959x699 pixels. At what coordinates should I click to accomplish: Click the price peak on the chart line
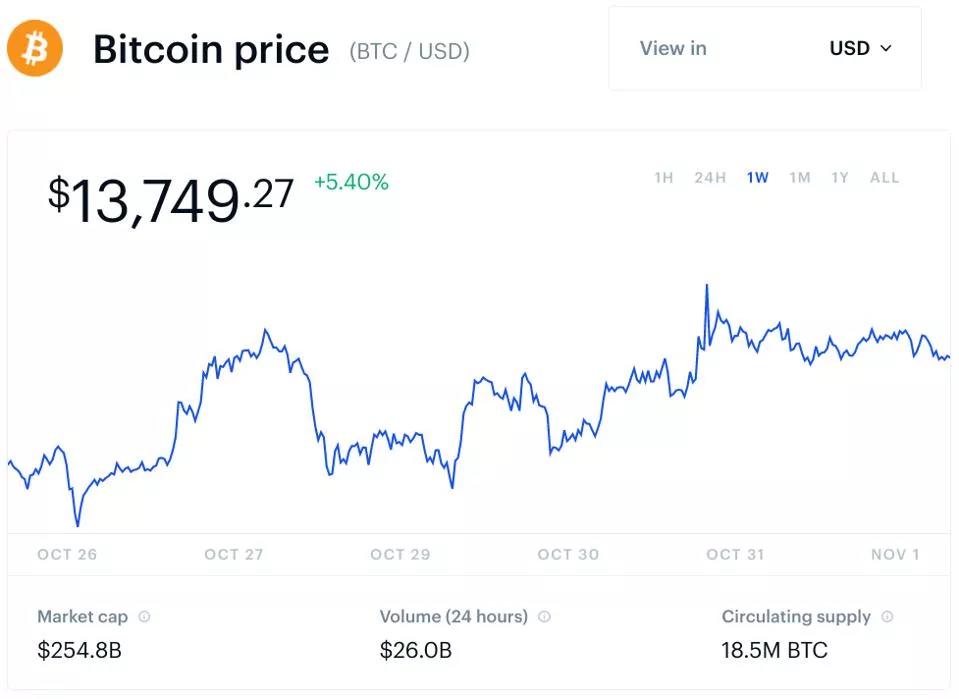707,286
